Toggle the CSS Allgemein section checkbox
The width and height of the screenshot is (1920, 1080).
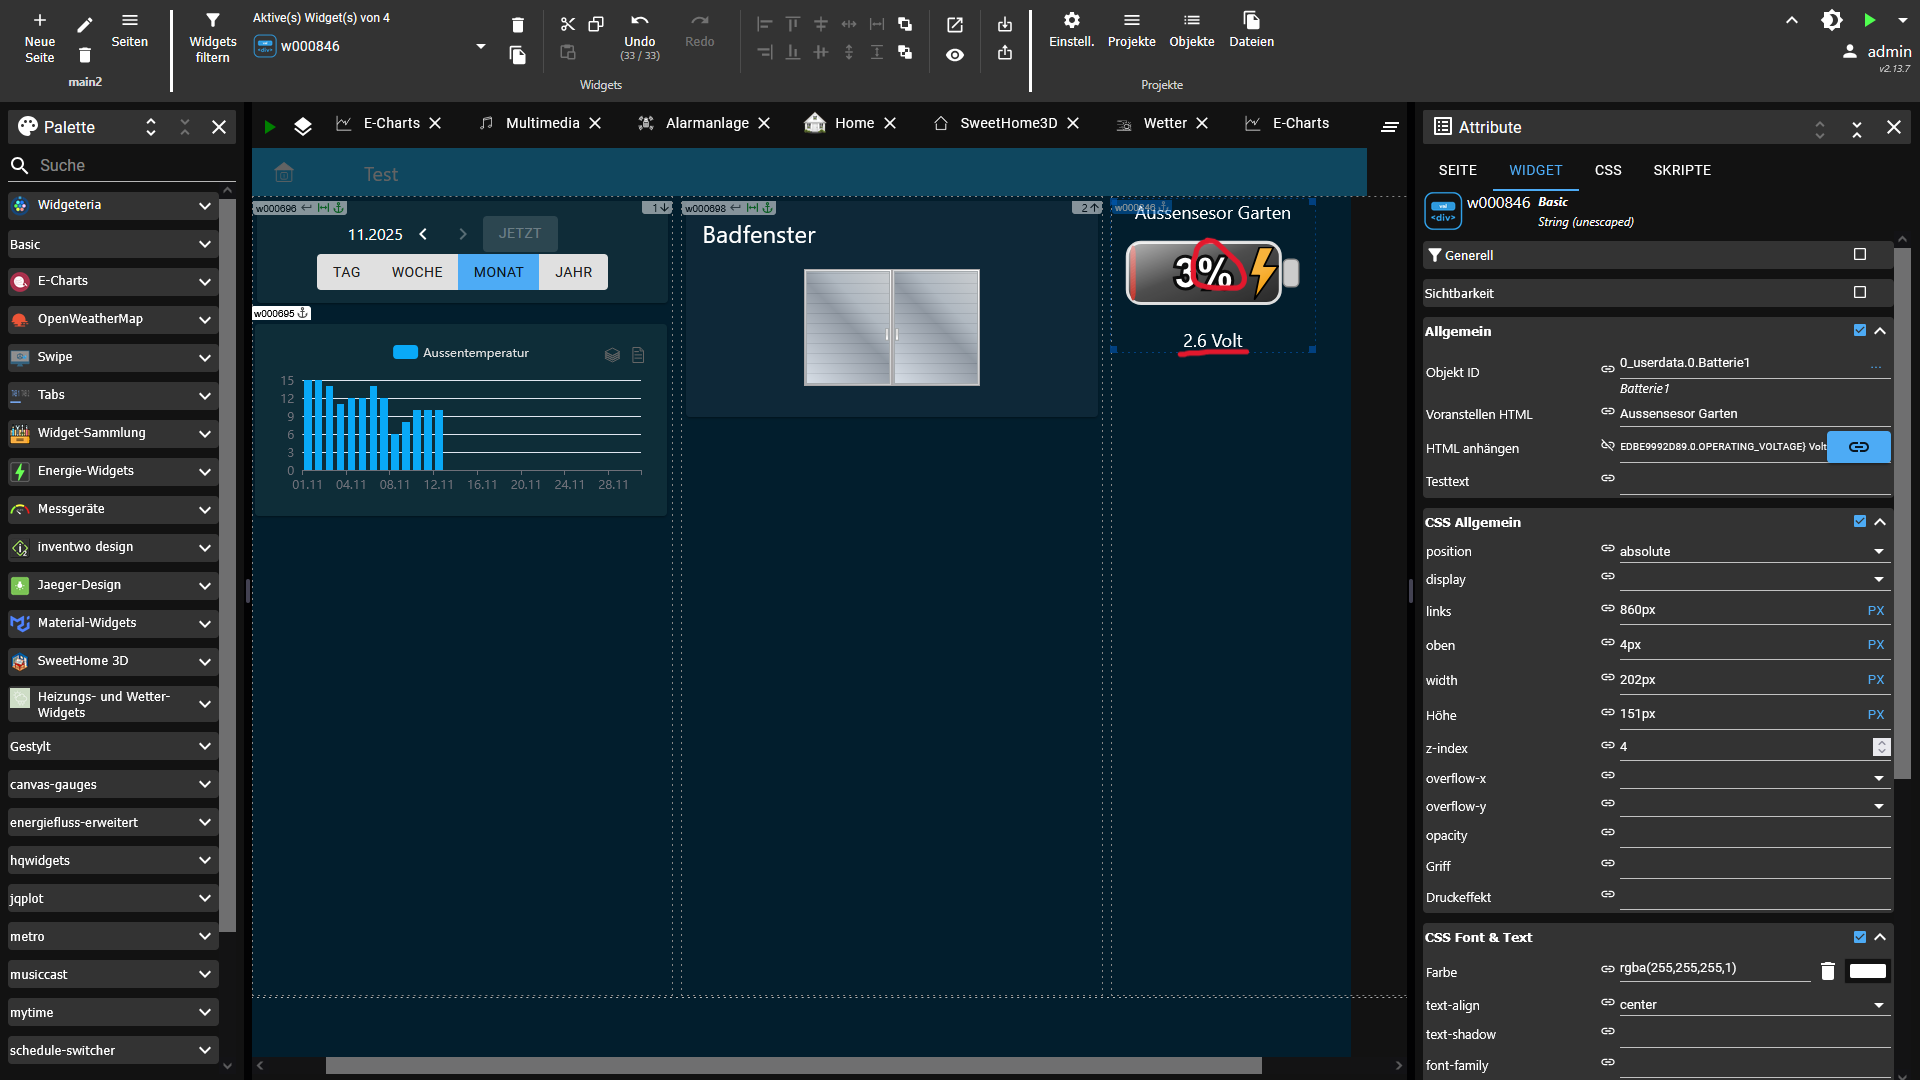tap(1860, 521)
